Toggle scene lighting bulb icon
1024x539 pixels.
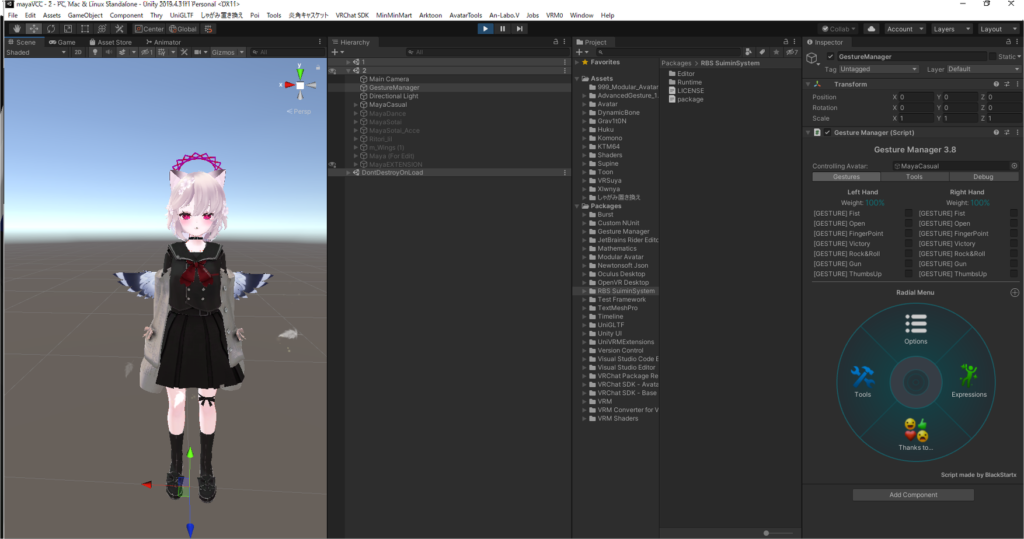click(95, 52)
